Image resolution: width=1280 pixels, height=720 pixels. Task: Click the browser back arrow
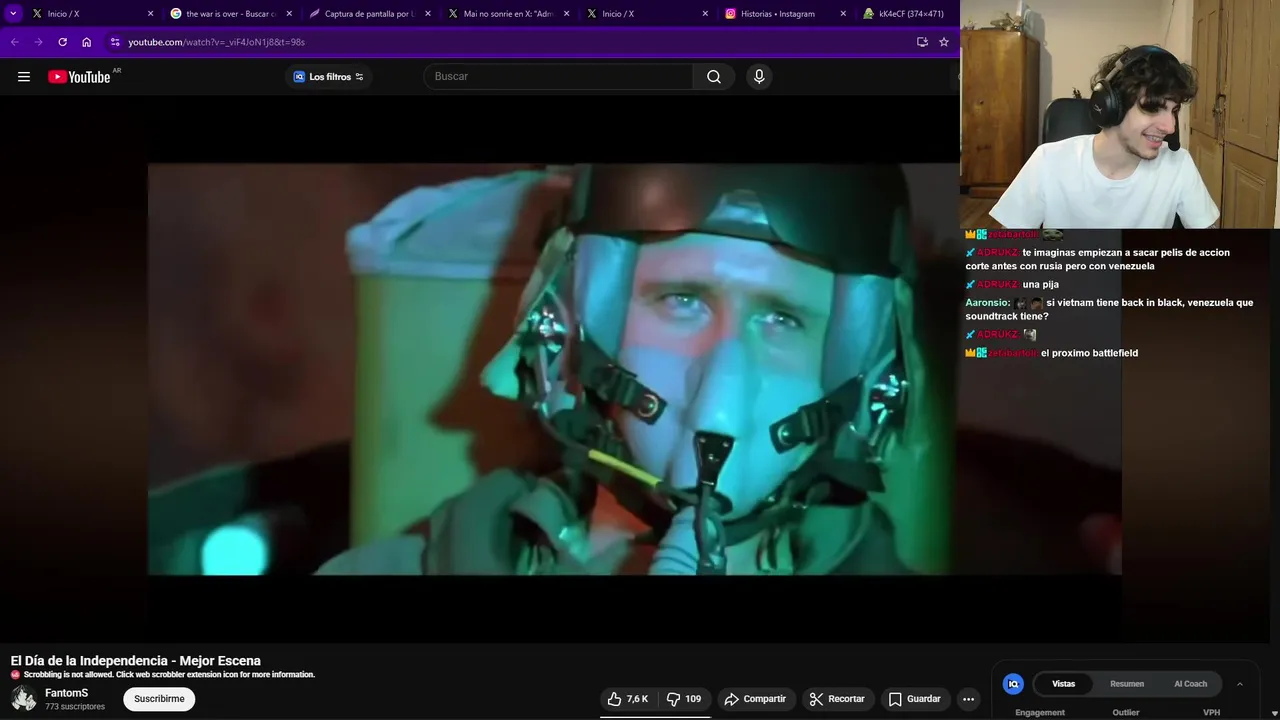tap(14, 42)
